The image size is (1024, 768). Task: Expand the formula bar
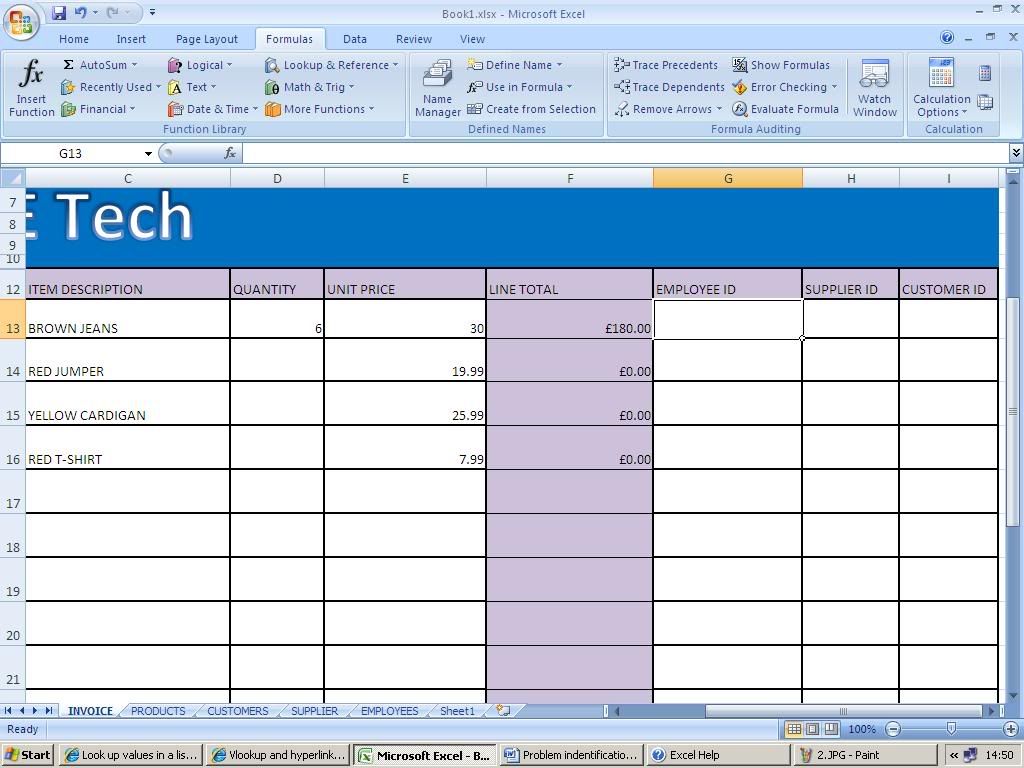click(1016, 153)
